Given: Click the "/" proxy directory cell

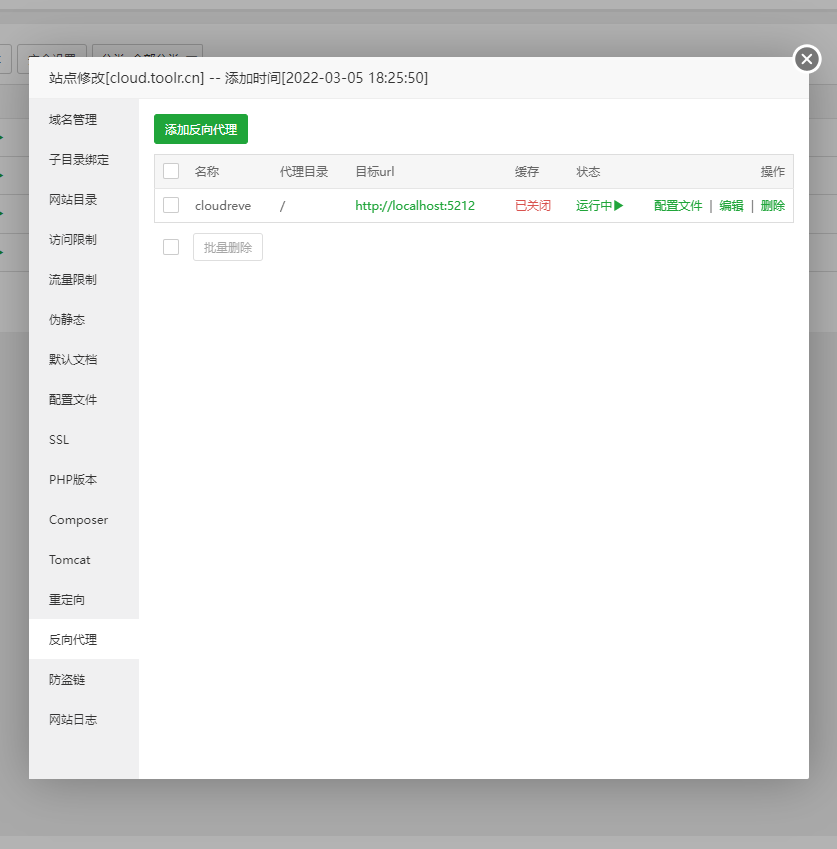Looking at the screenshot, I should tap(282, 206).
